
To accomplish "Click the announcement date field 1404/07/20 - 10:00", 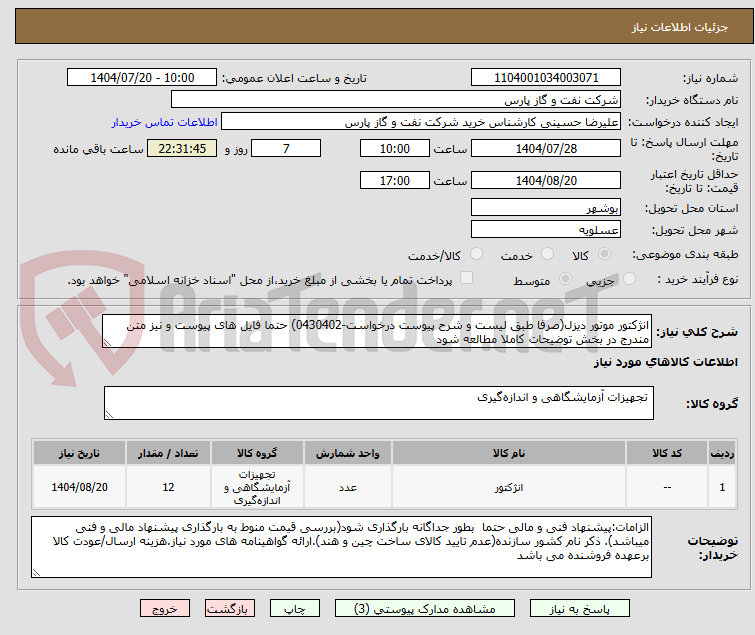I will pyautogui.click(x=142, y=78).
